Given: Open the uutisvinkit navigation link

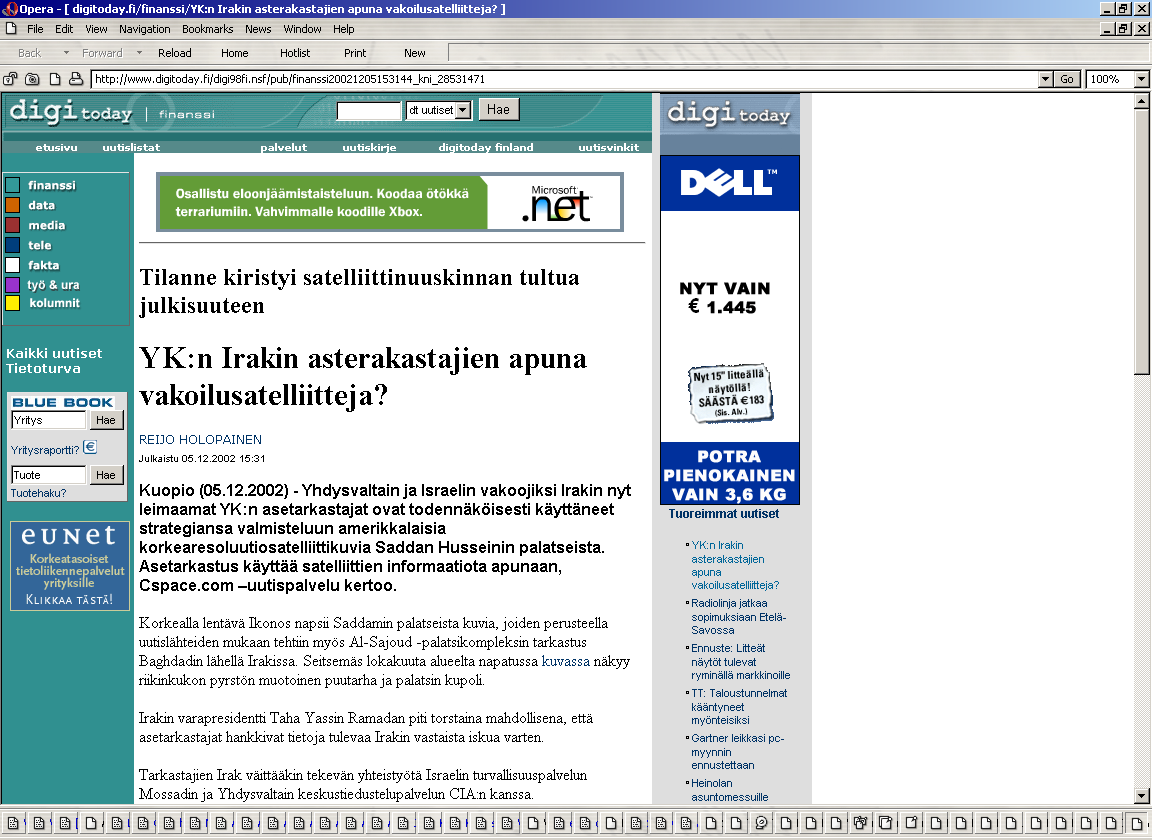Looking at the screenshot, I should pyautogui.click(x=608, y=147).
